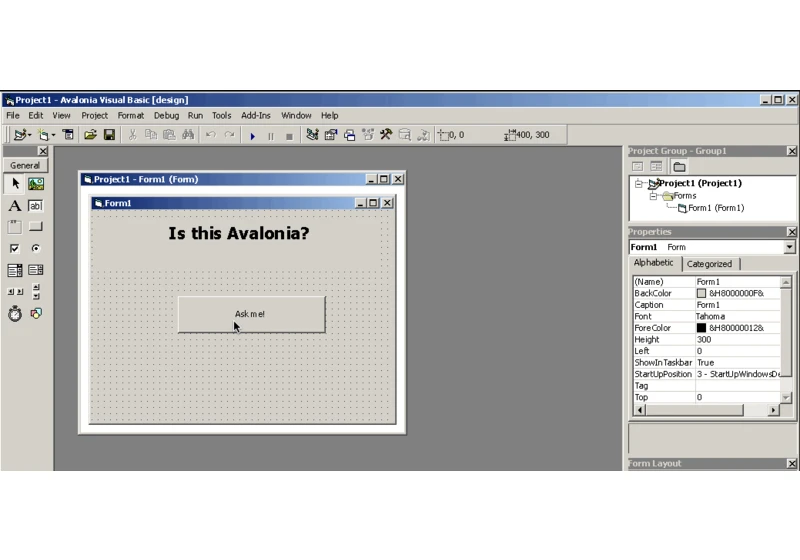Select the 'Is this Avalonia?' label

(x=239, y=234)
